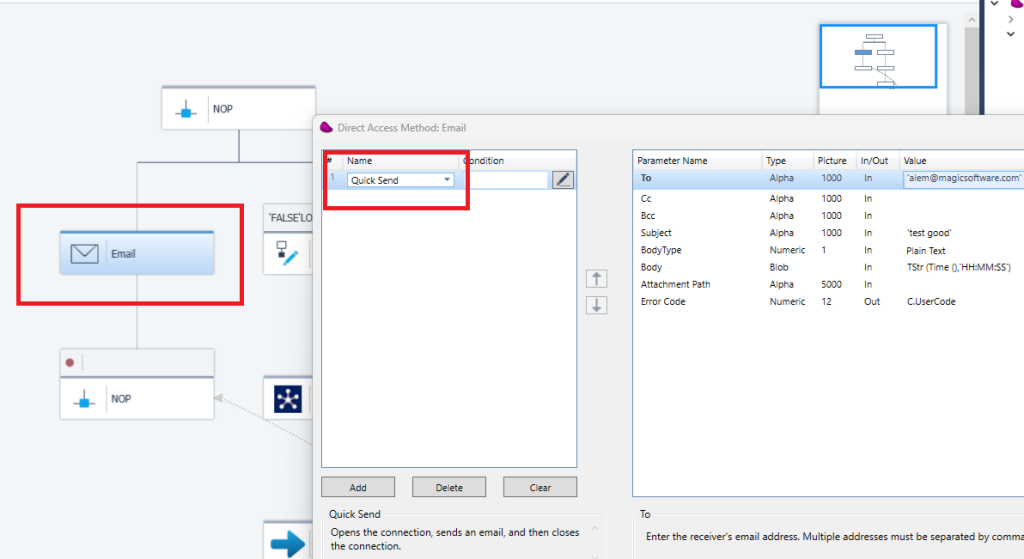The width and height of the screenshot is (1024, 559).
Task: Open the Quick Send method dropdown
Action: click(447, 180)
